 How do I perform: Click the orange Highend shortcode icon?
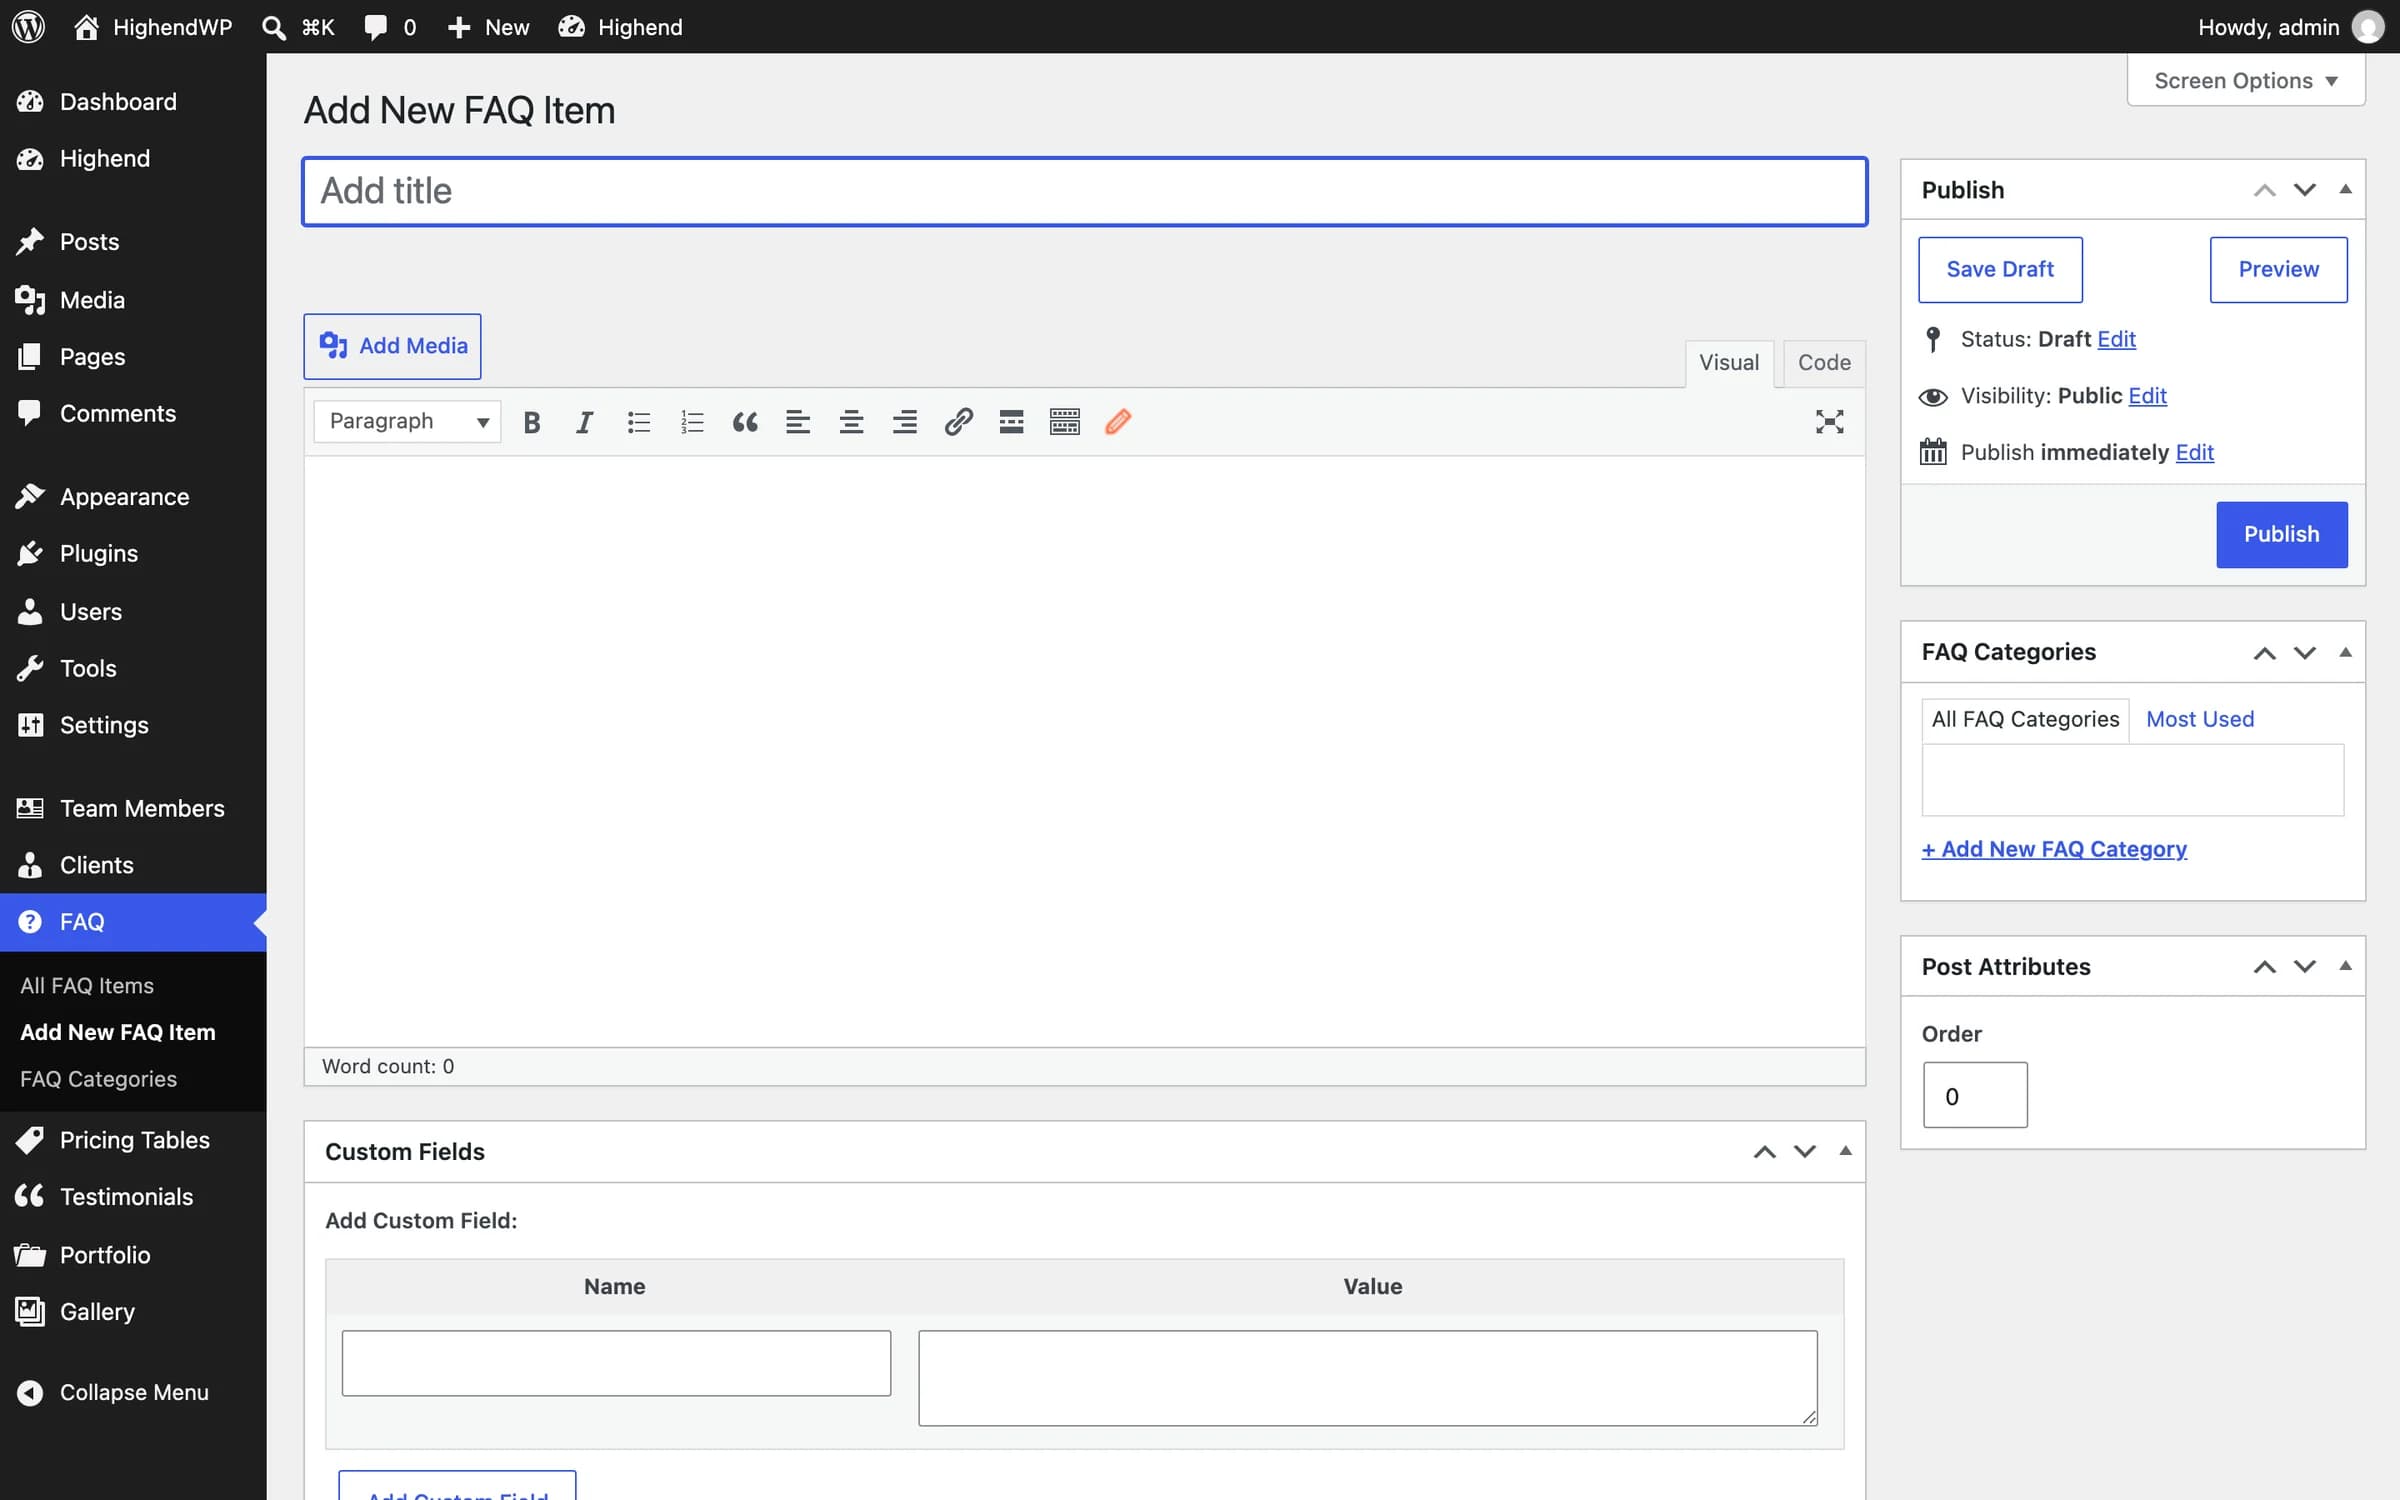click(x=1118, y=422)
